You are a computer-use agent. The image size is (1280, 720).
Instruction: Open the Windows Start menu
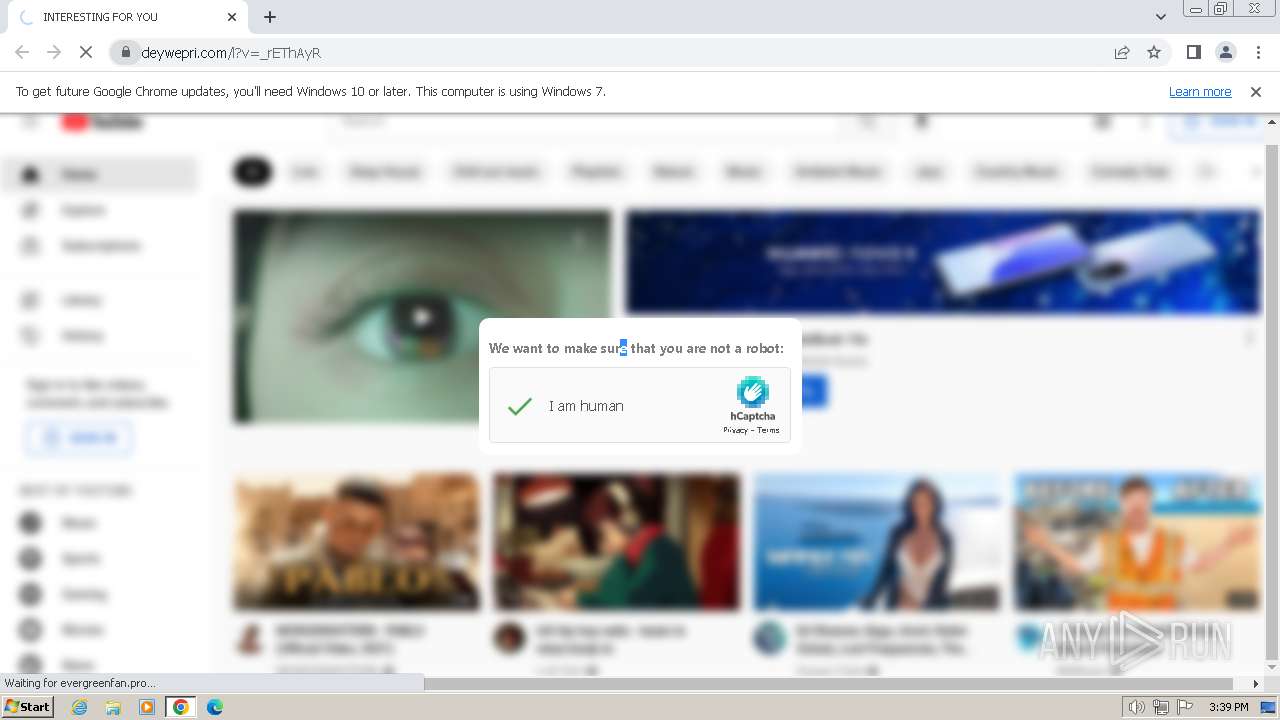[28, 707]
